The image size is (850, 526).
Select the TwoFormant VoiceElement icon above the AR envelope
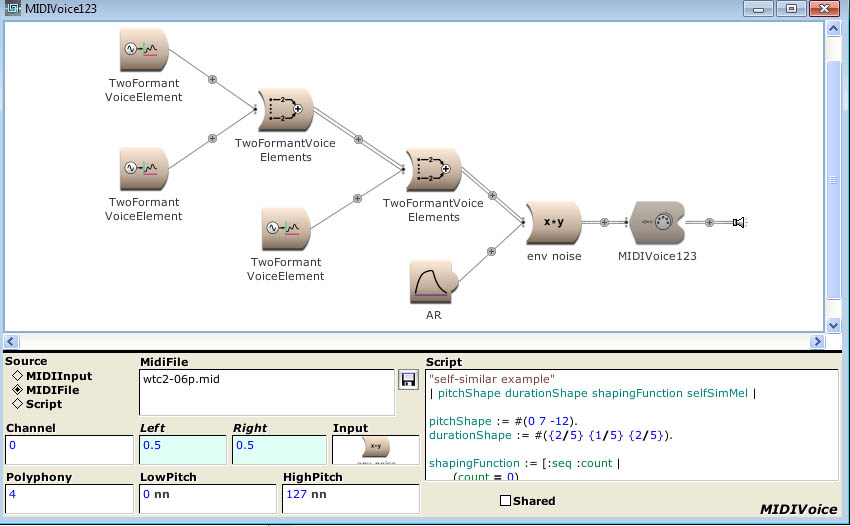(286, 228)
